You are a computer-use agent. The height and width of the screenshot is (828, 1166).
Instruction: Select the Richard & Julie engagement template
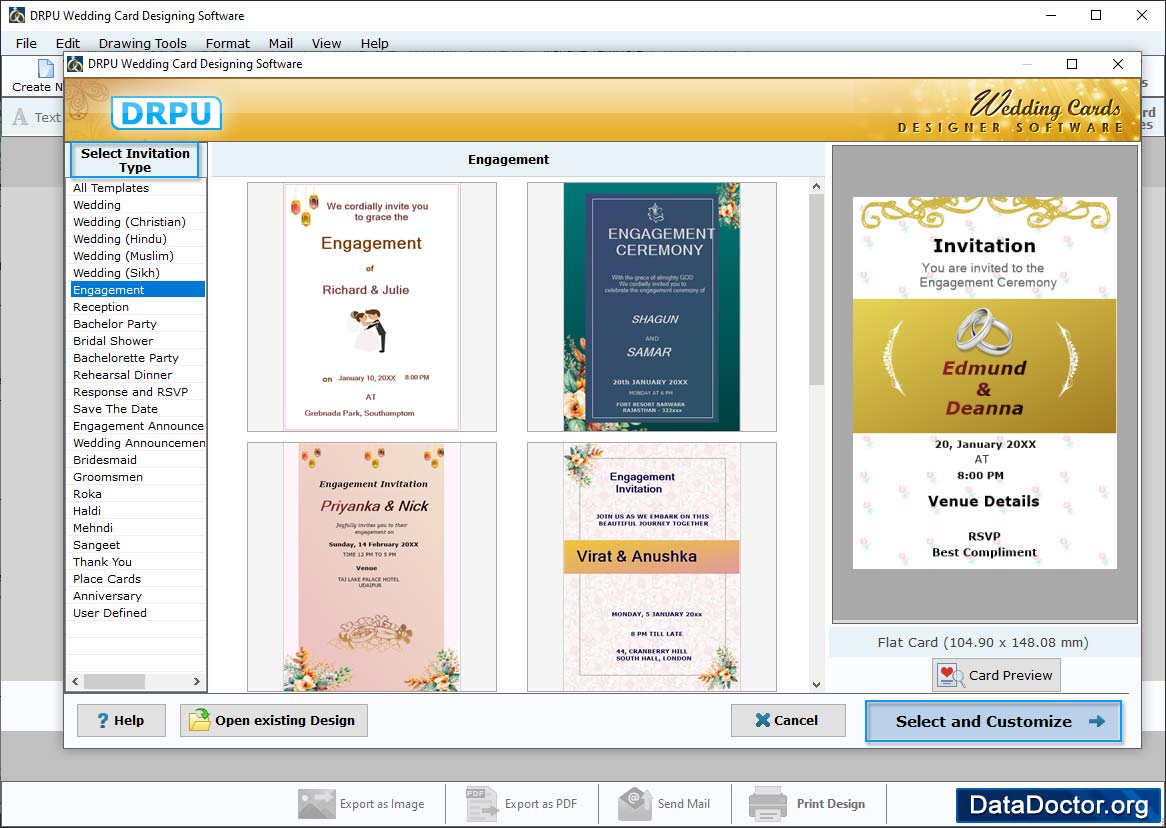[372, 307]
